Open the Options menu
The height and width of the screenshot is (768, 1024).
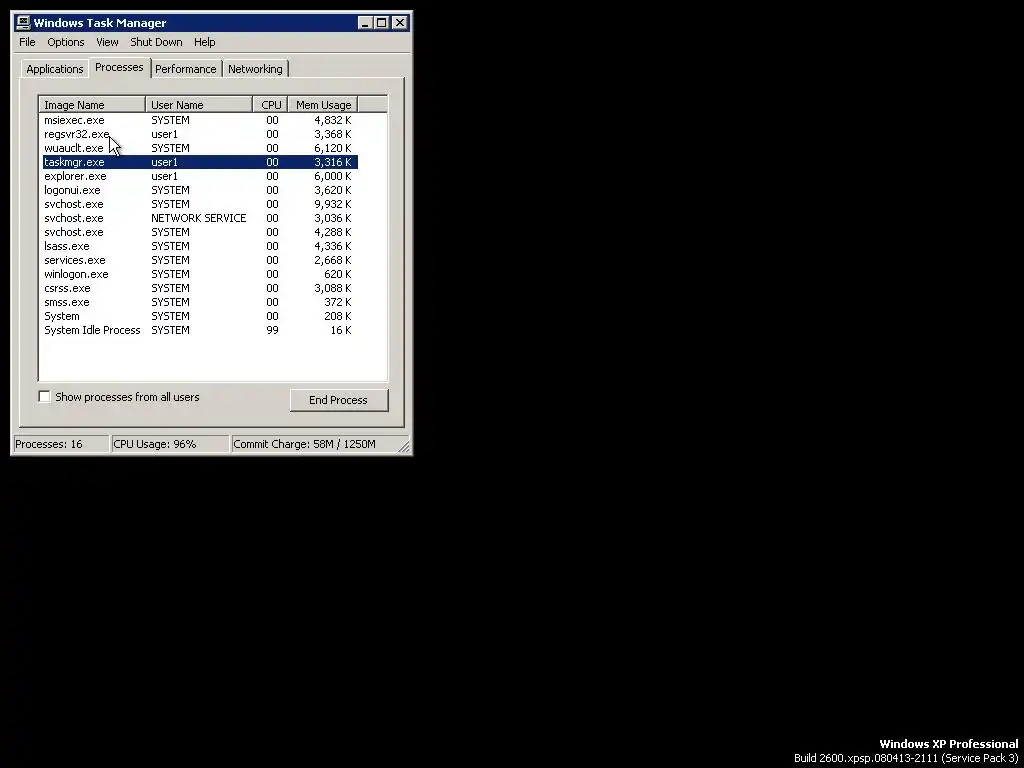coord(65,42)
